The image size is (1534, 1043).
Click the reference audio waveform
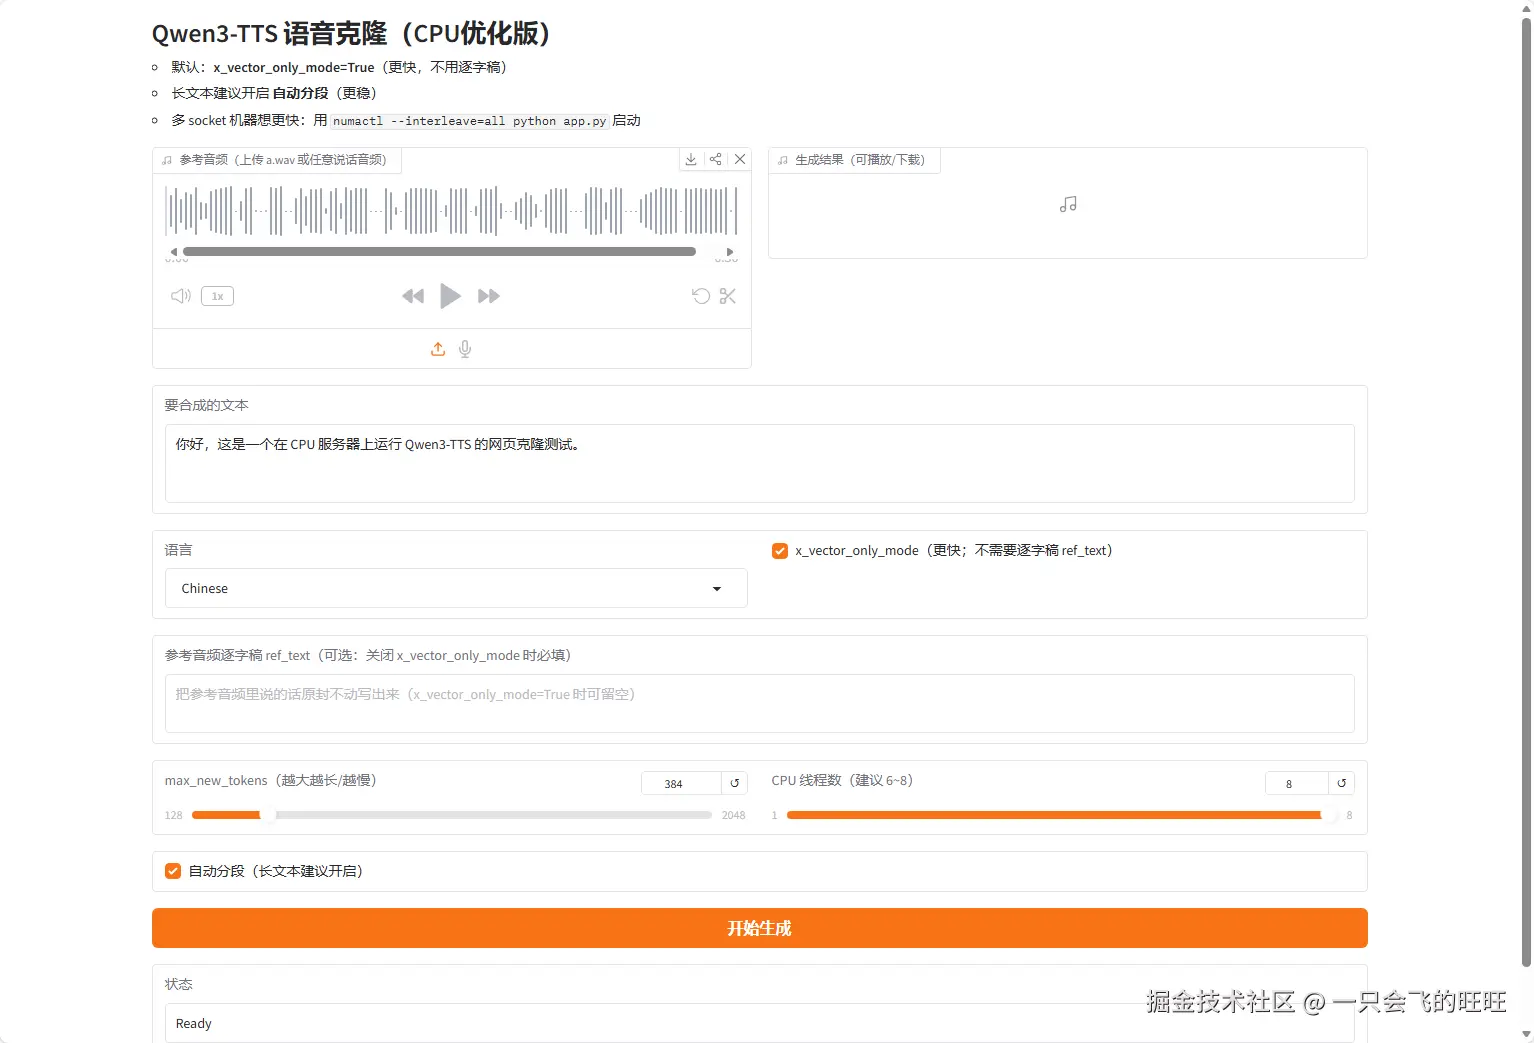451,211
